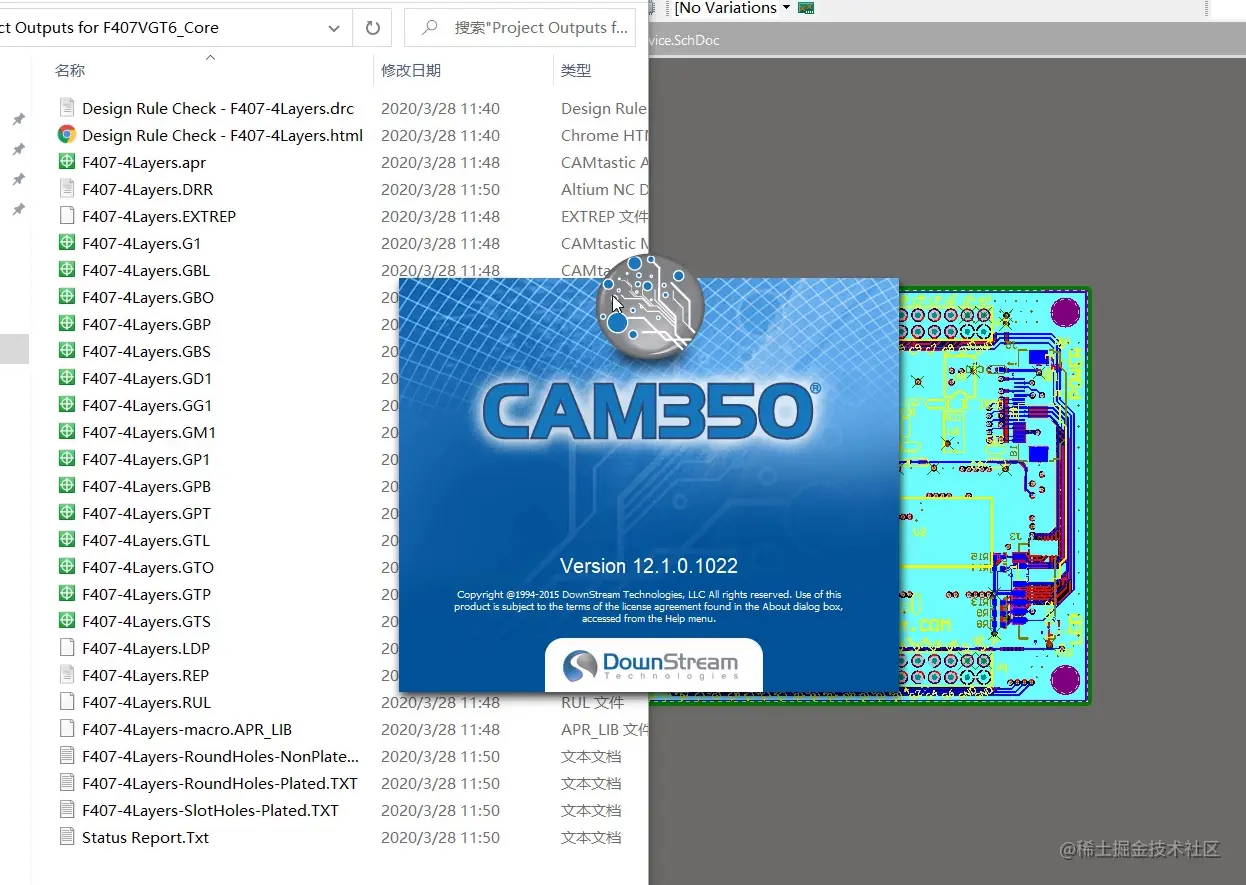Select file name F407-4Layers.DRR
The width and height of the screenshot is (1246, 885).
(x=148, y=189)
